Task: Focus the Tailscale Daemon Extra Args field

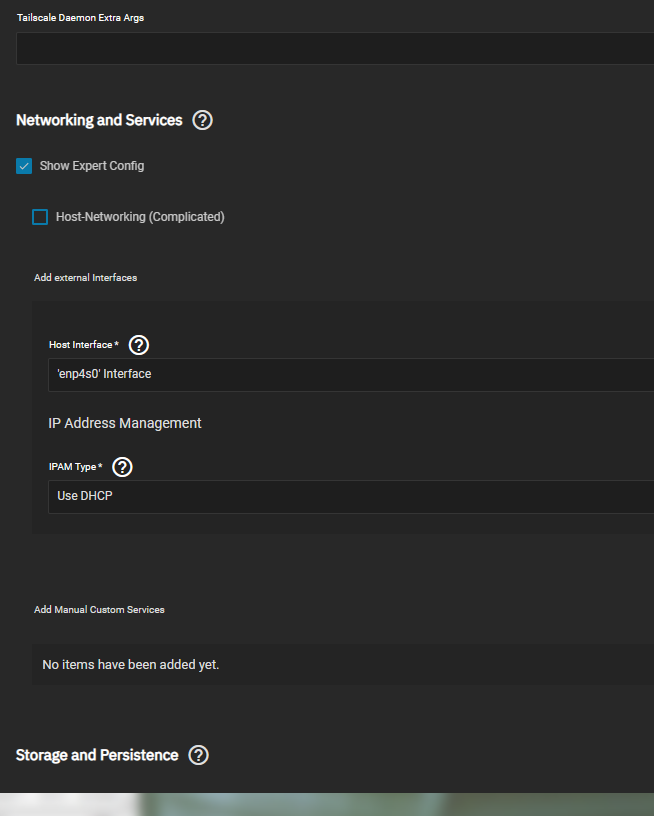Action: pyautogui.click(x=335, y=48)
